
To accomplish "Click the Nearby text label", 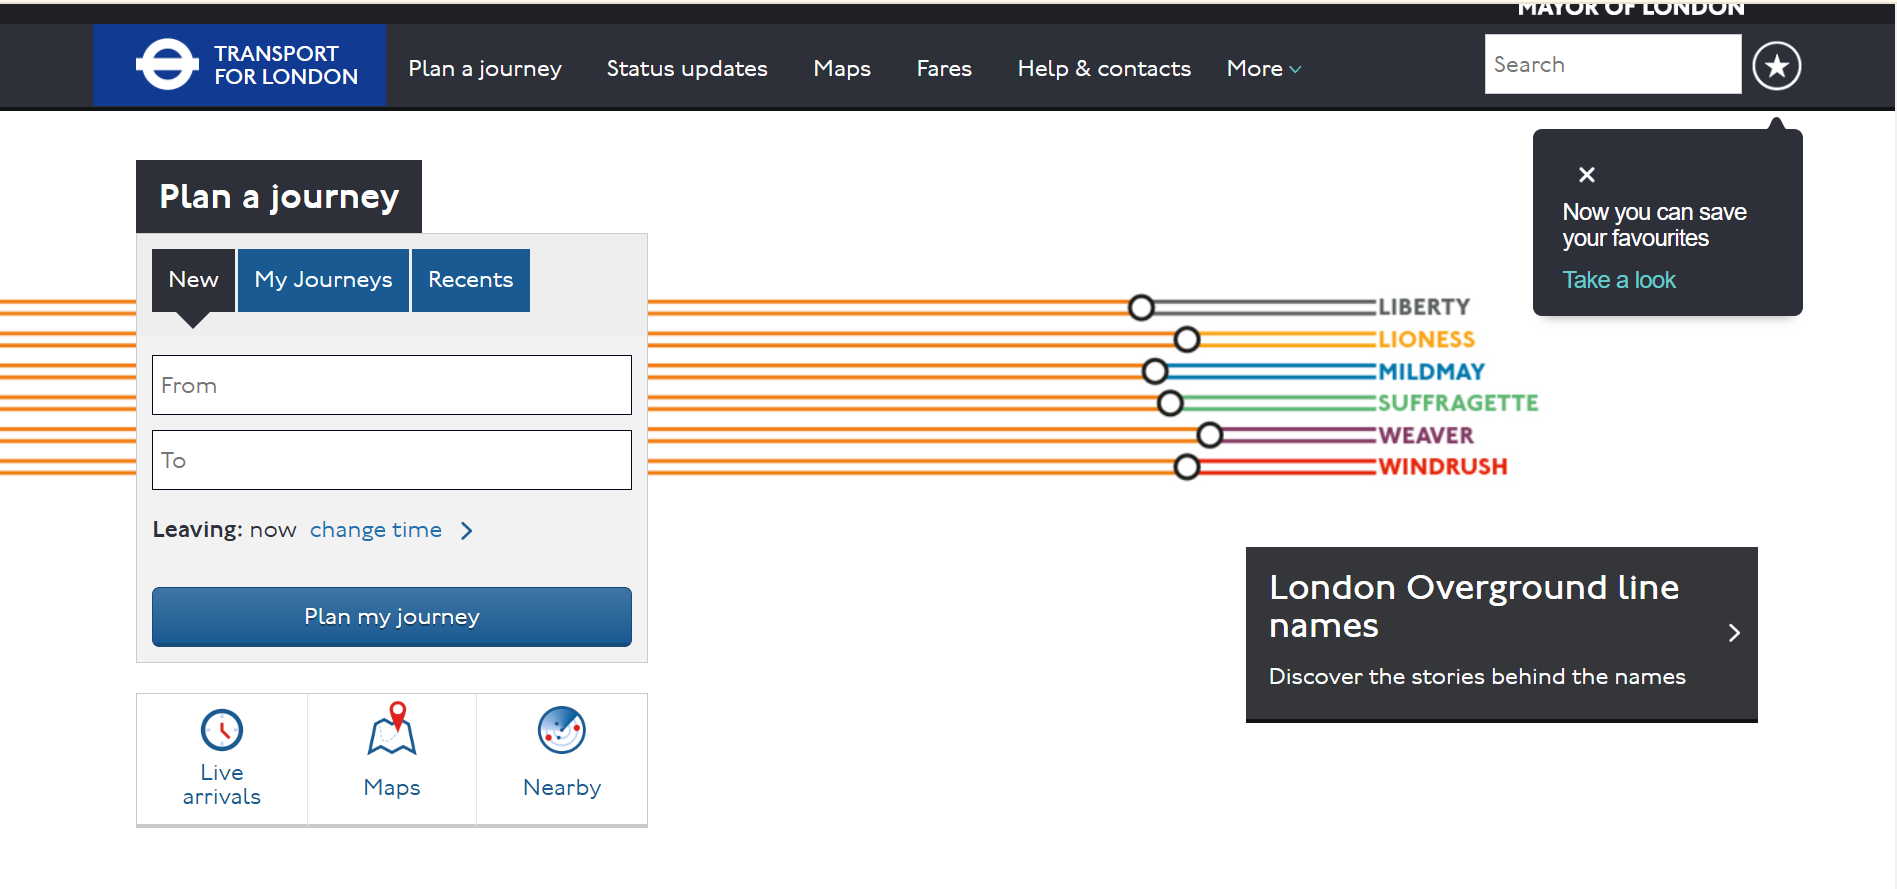I will (562, 788).
